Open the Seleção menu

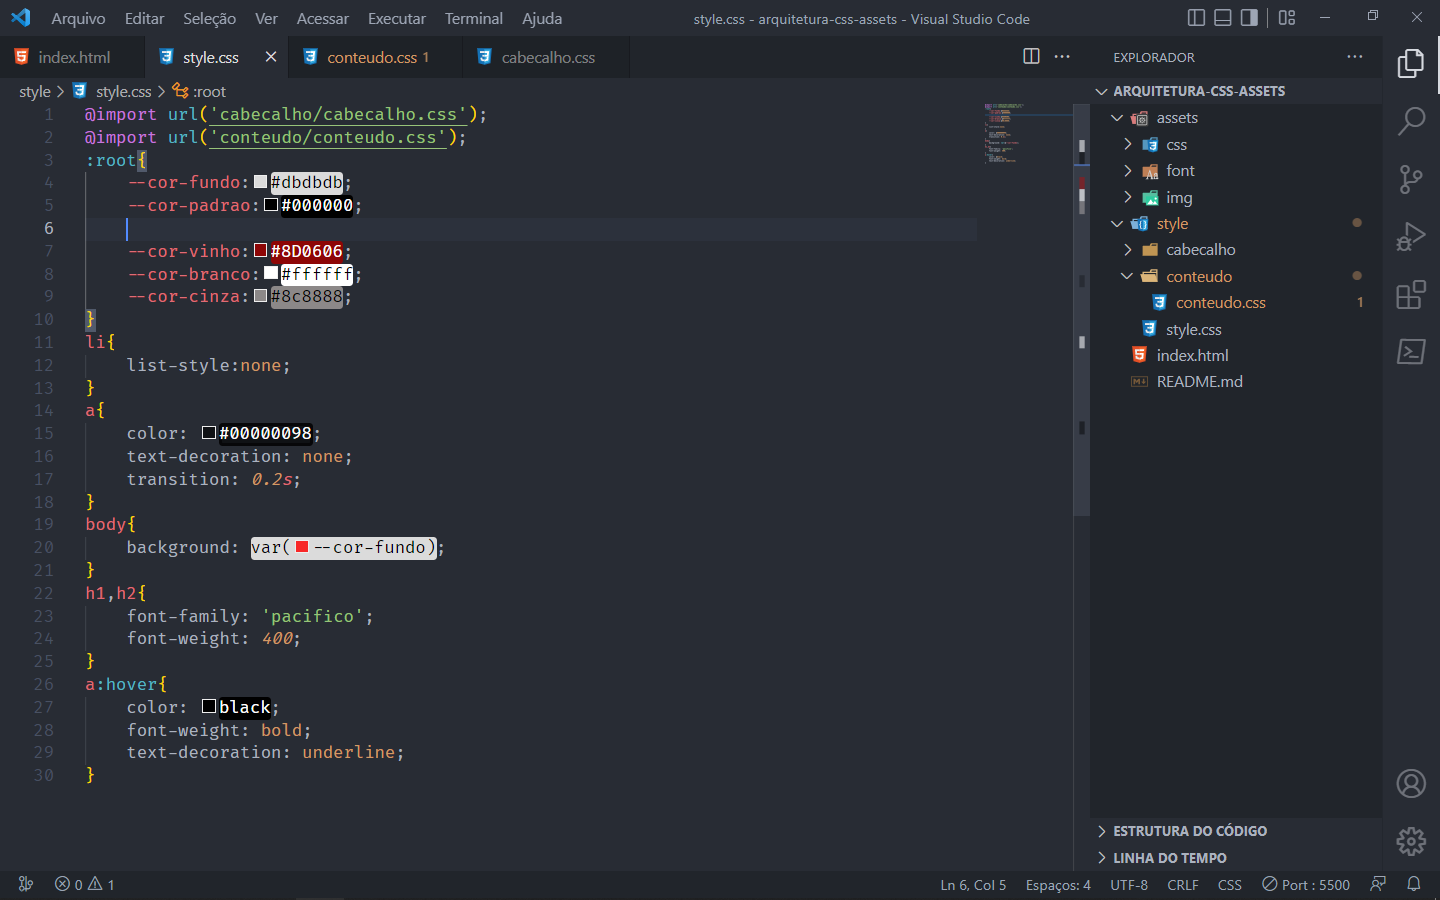pyautogui.click(x=210, y=18)
